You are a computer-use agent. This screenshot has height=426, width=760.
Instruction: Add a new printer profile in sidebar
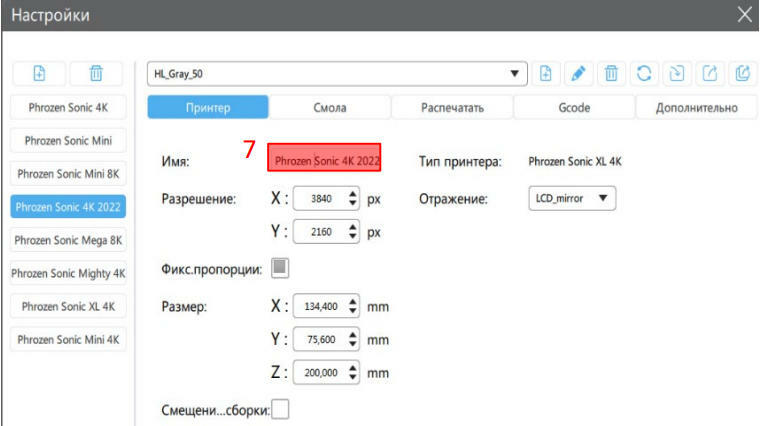pos(39,74)
